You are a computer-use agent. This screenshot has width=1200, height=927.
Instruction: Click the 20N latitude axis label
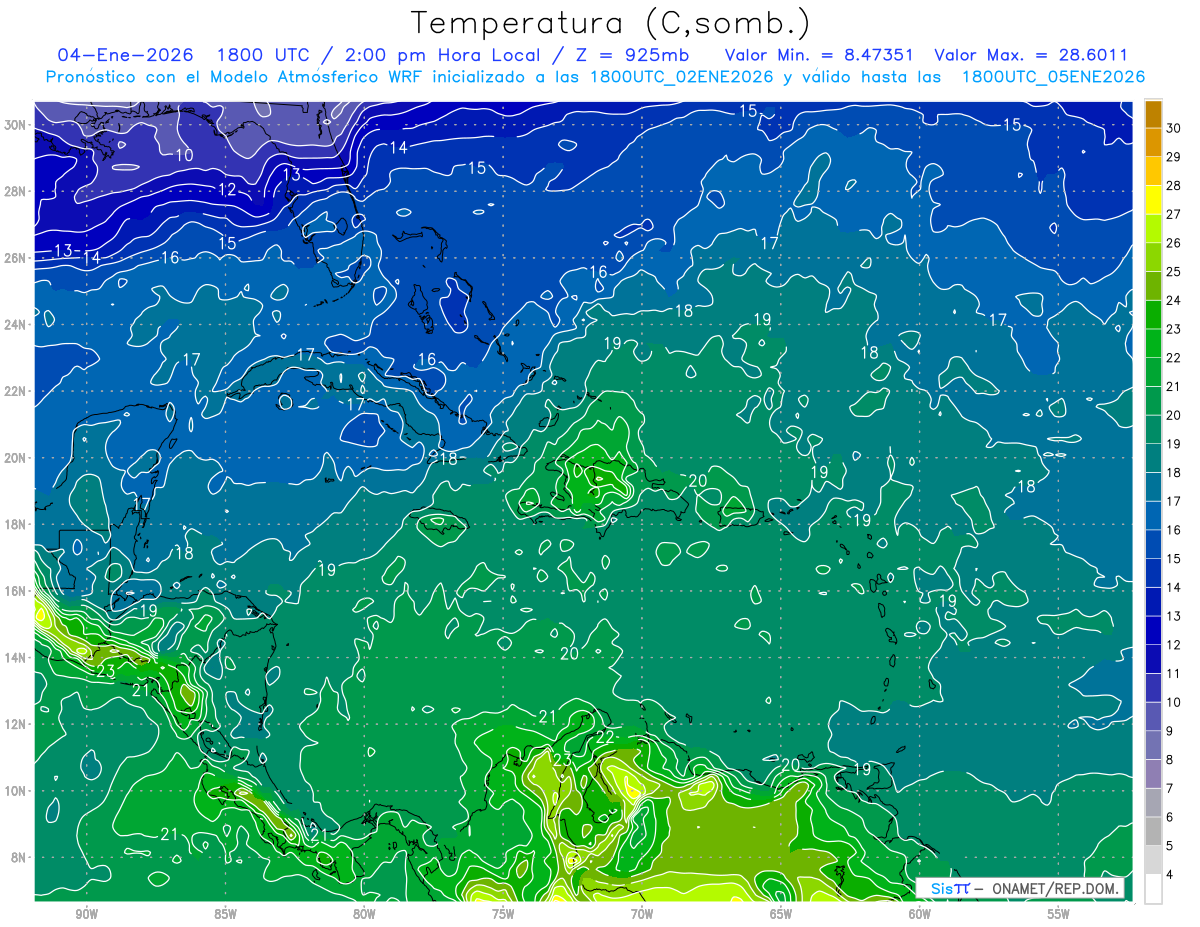click(x=15, y=458)
